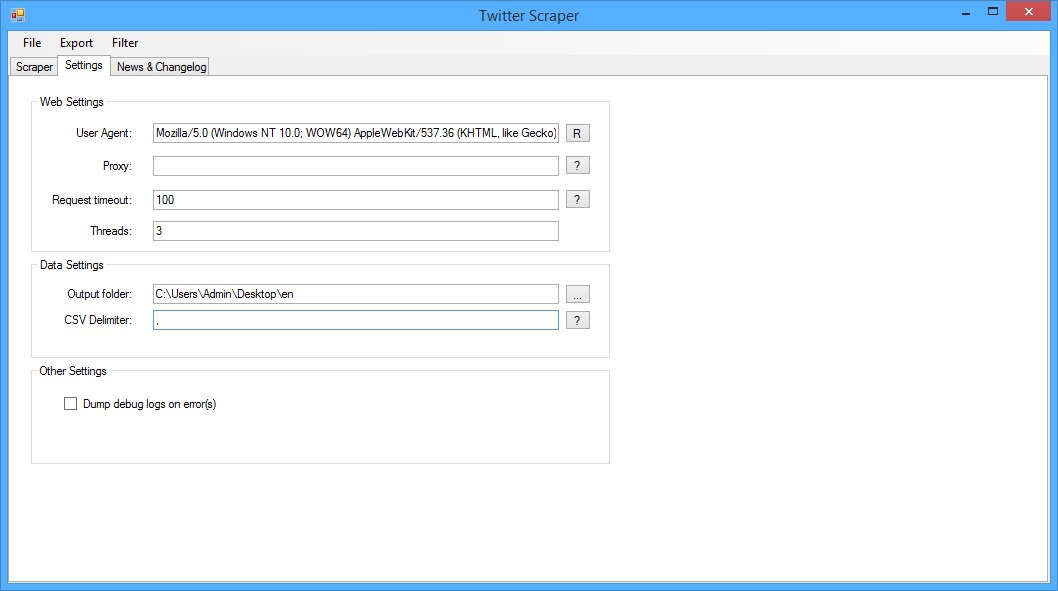Click the Twitter Scraper window title text
The image size is (1058, 591).
click(529, 16)
